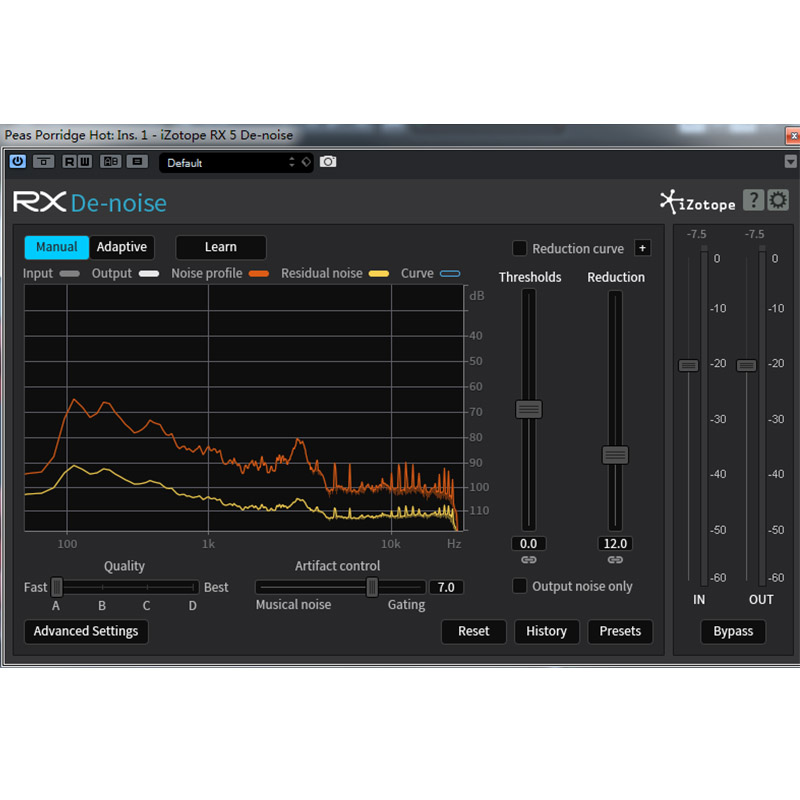
Task: Click Quality label A
Action: coord(56,606)
